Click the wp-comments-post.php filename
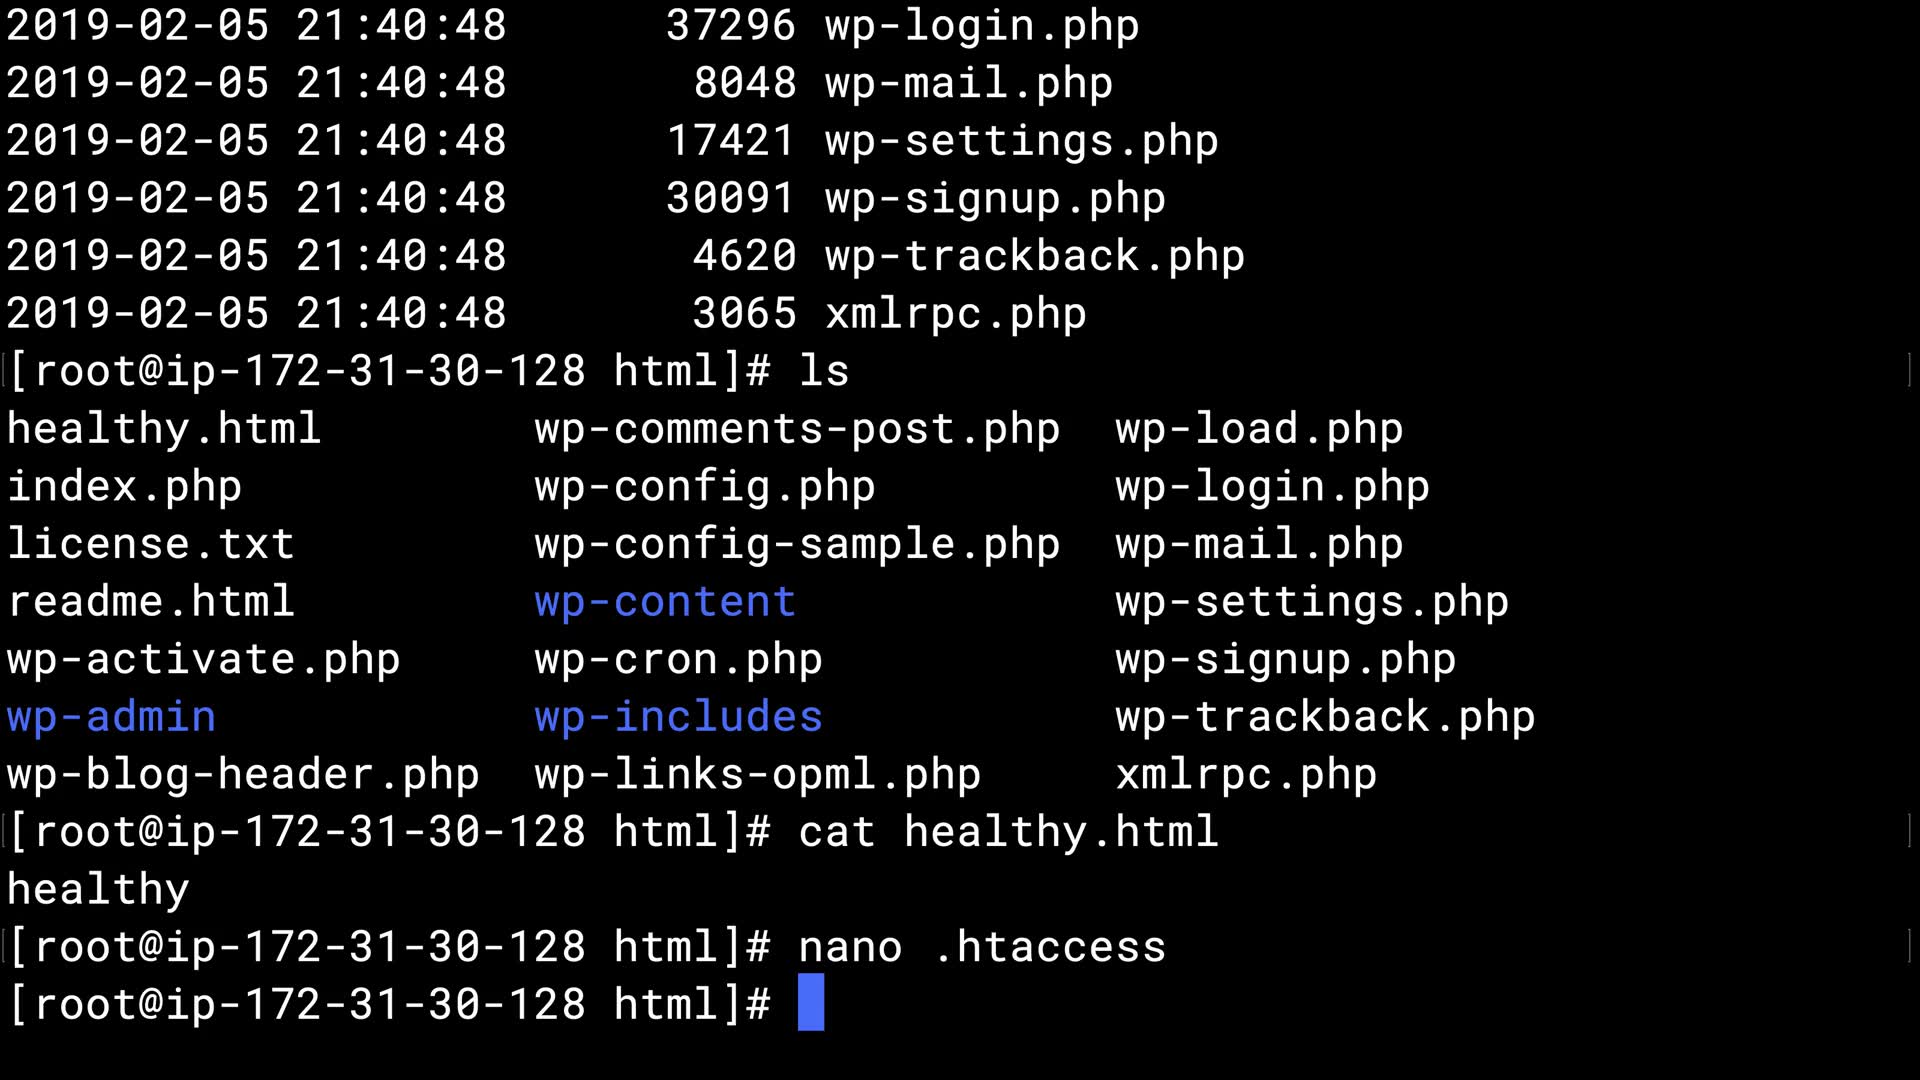 [796, 429]
